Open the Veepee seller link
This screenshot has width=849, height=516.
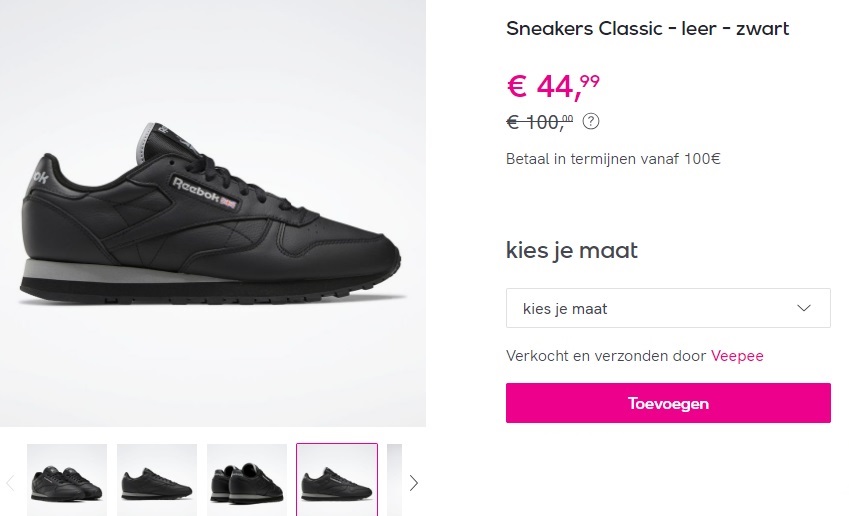[x=737, y=356]
